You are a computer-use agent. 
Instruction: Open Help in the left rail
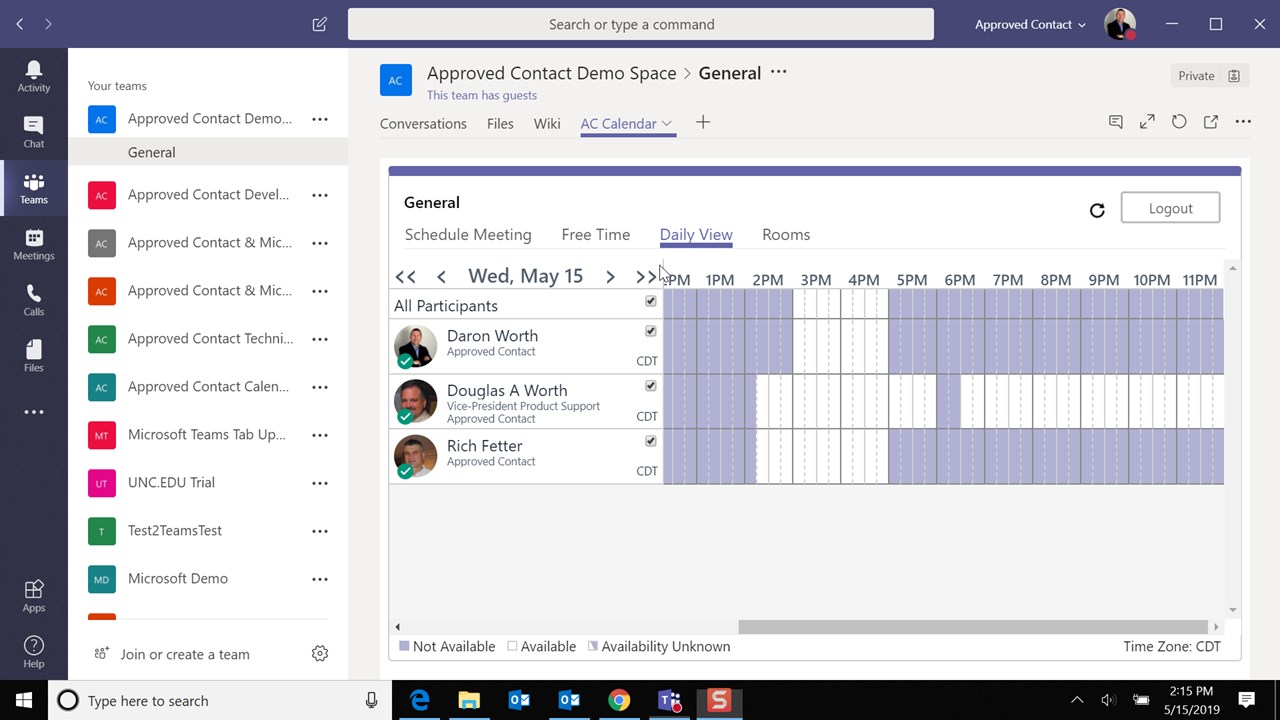tap(34, 652)
